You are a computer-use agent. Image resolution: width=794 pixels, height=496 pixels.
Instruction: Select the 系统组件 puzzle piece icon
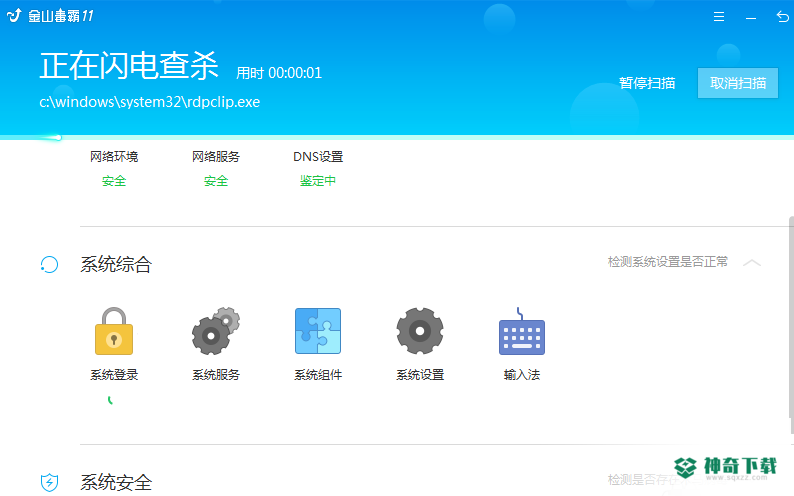(318, 331)
